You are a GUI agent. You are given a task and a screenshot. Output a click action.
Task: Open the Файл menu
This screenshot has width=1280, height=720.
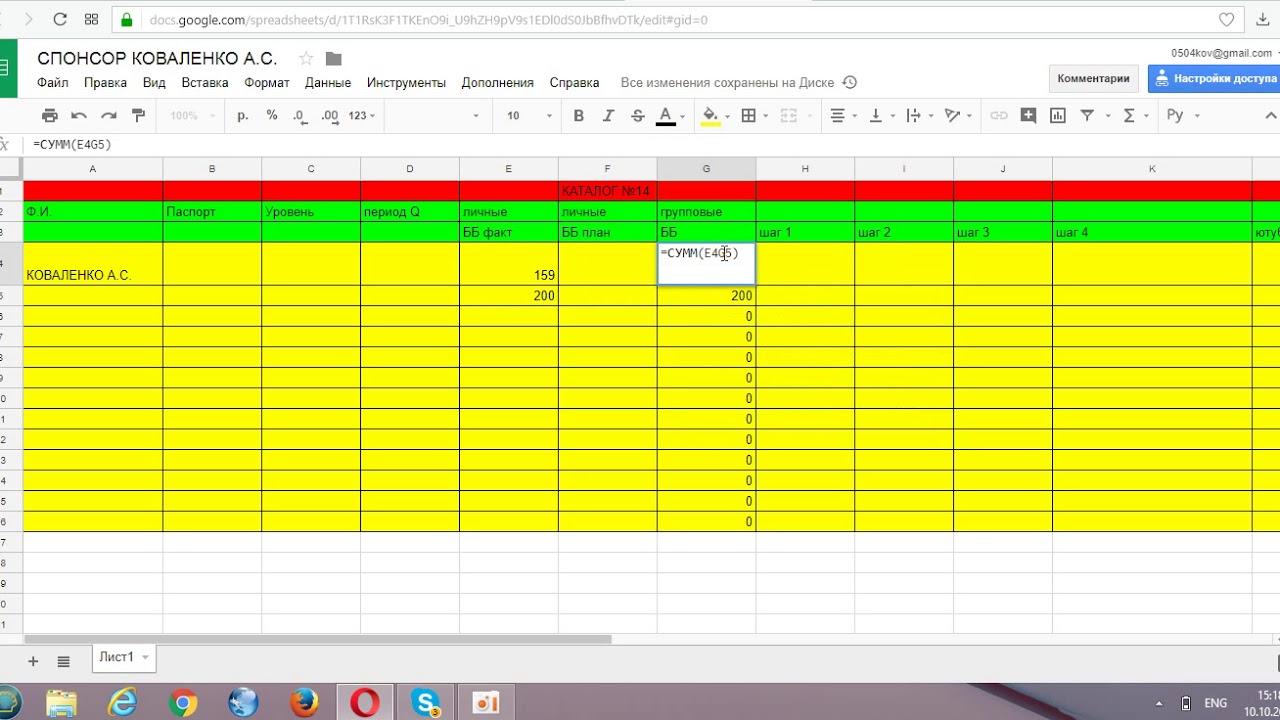53,83
